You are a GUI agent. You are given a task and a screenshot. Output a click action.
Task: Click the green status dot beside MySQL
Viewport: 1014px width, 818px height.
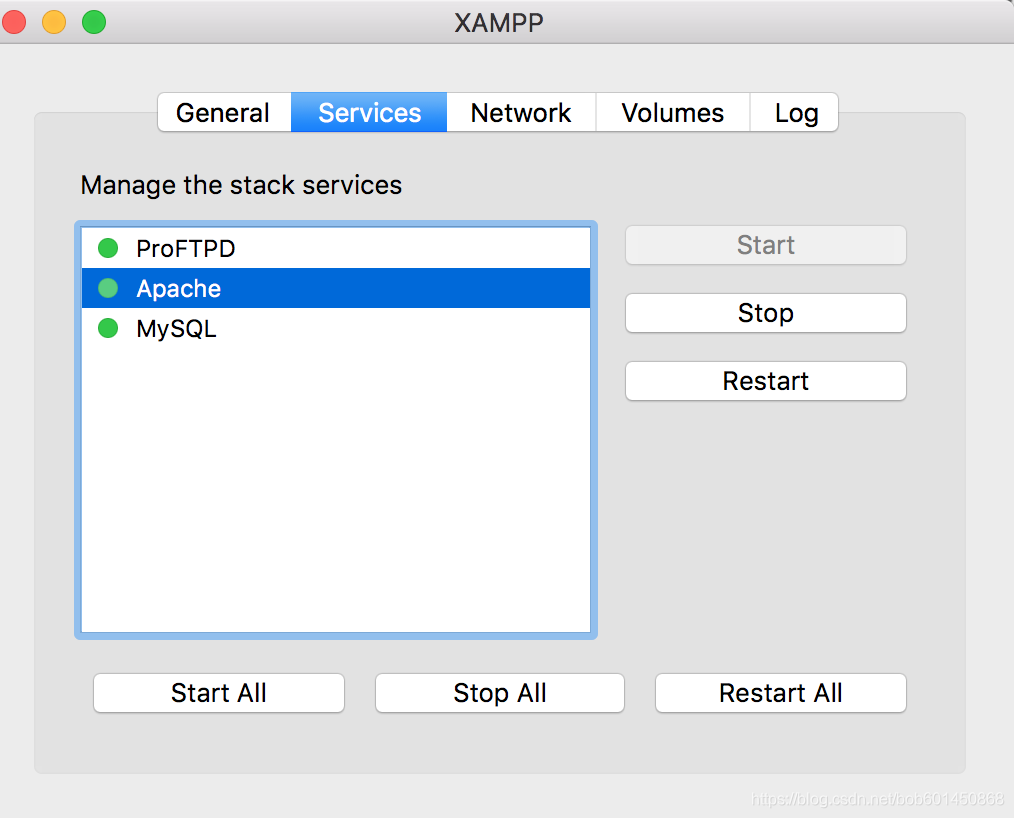[108, 328]
